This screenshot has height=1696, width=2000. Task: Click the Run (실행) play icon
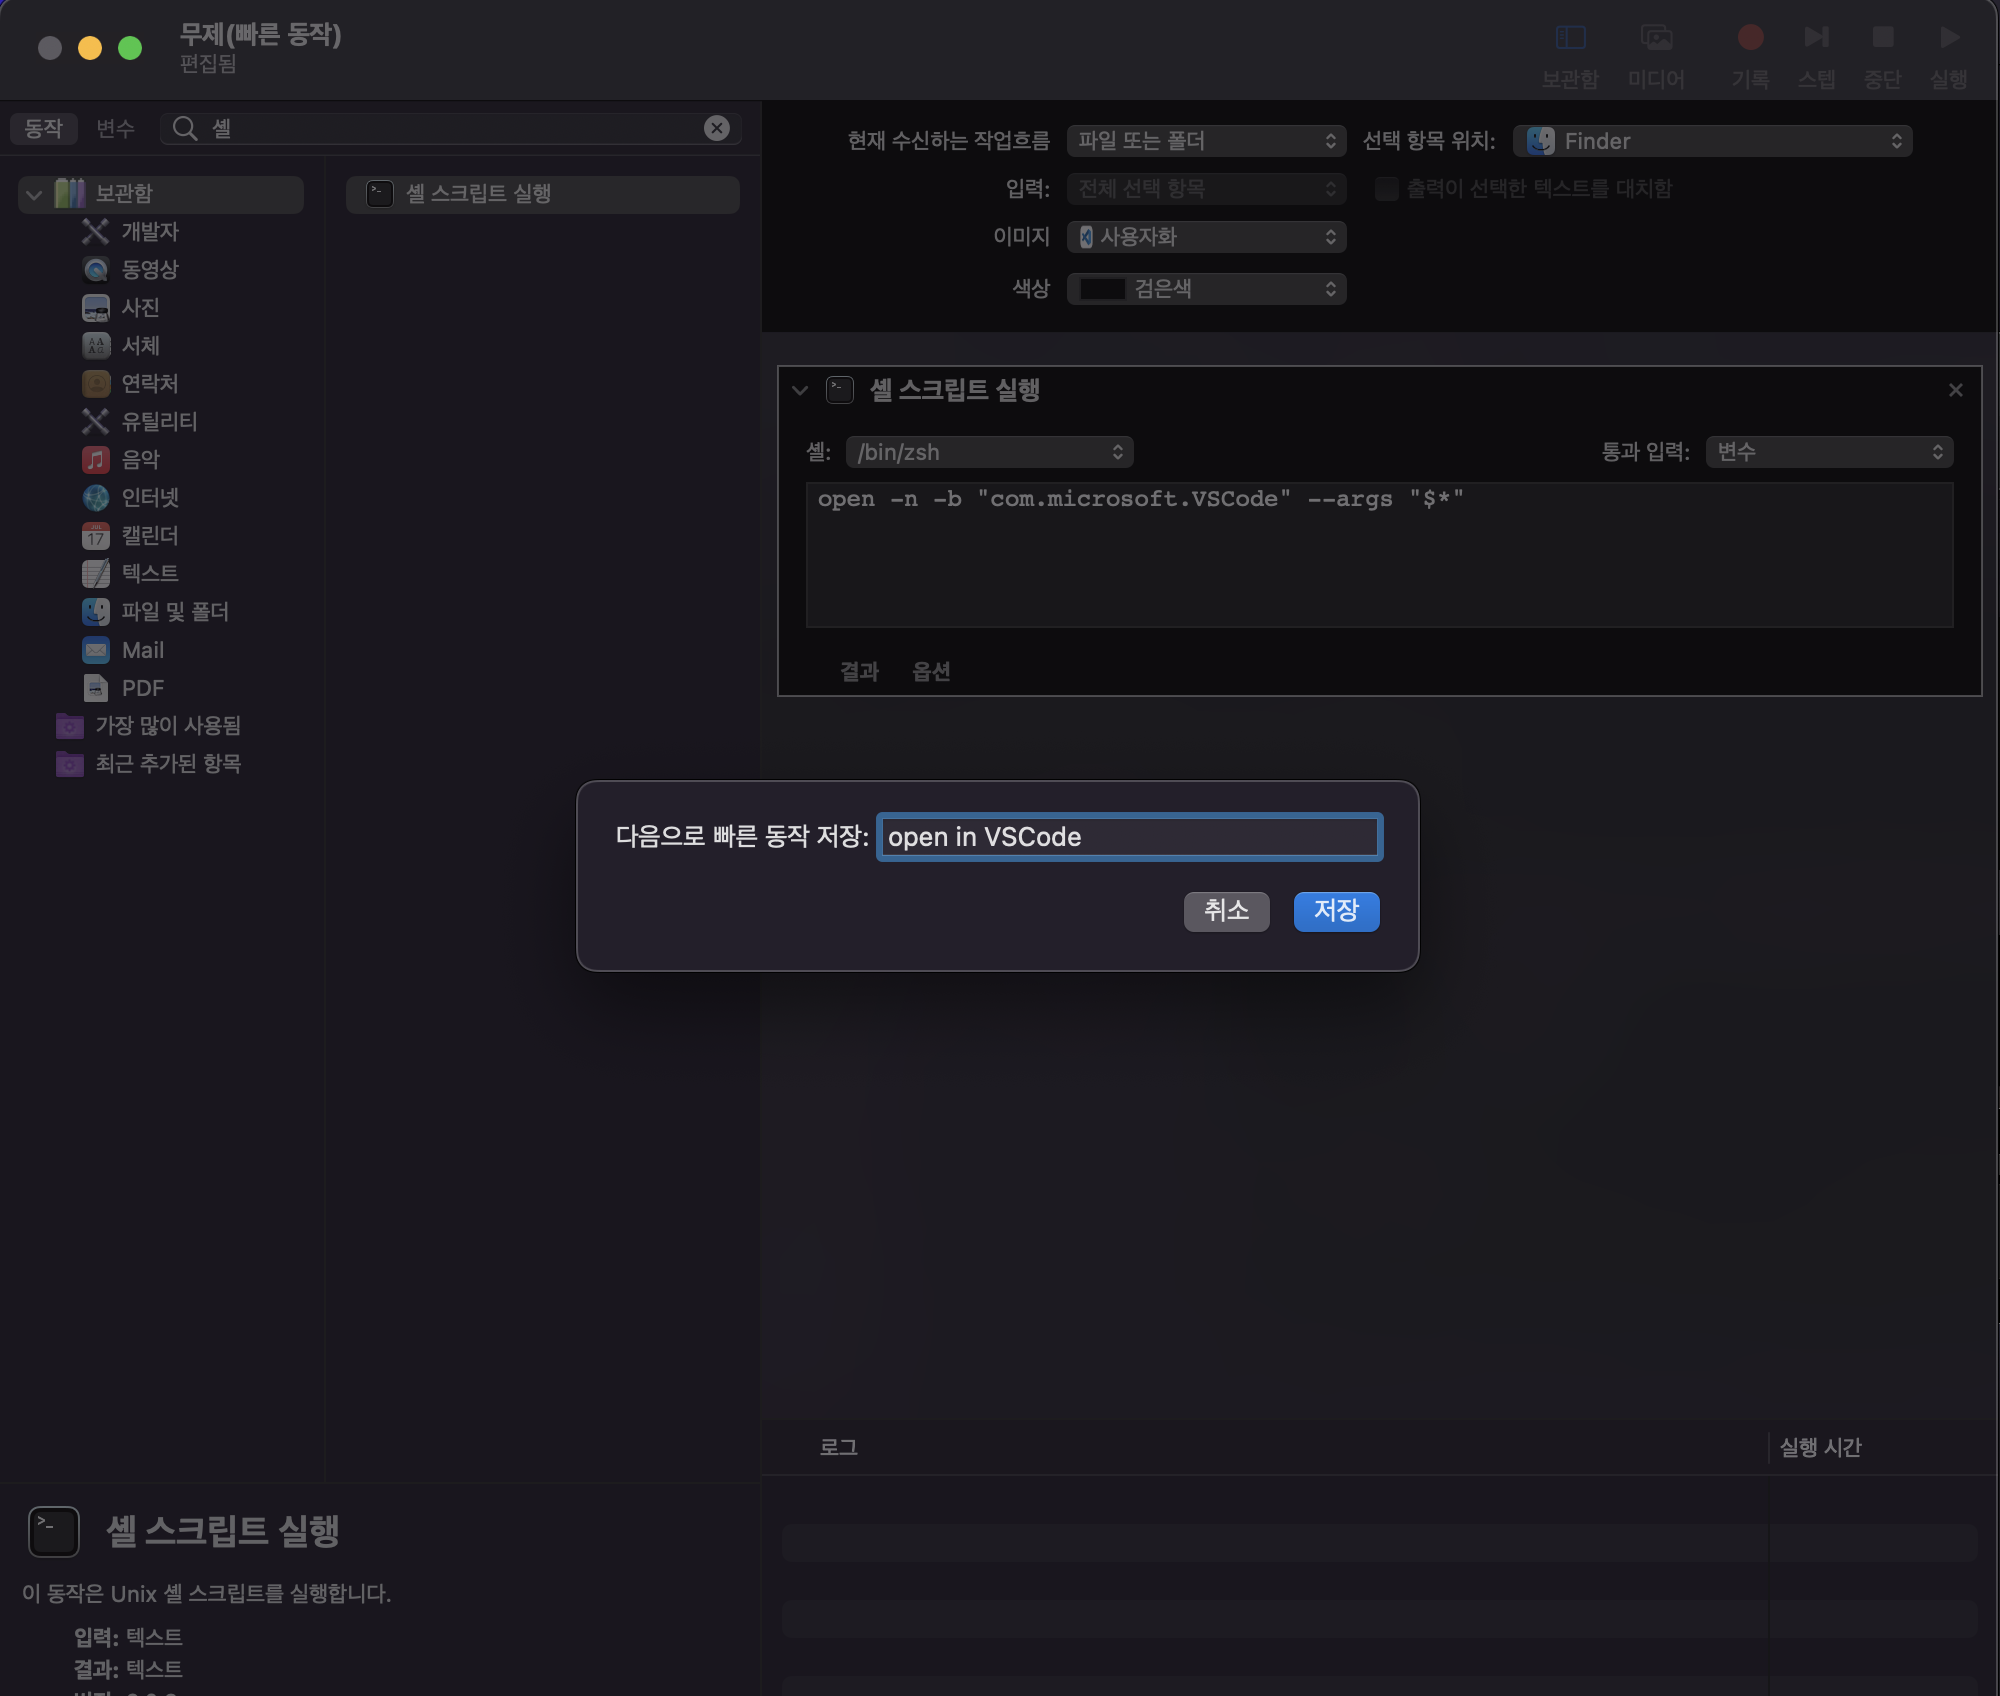tap(1948, 38)
